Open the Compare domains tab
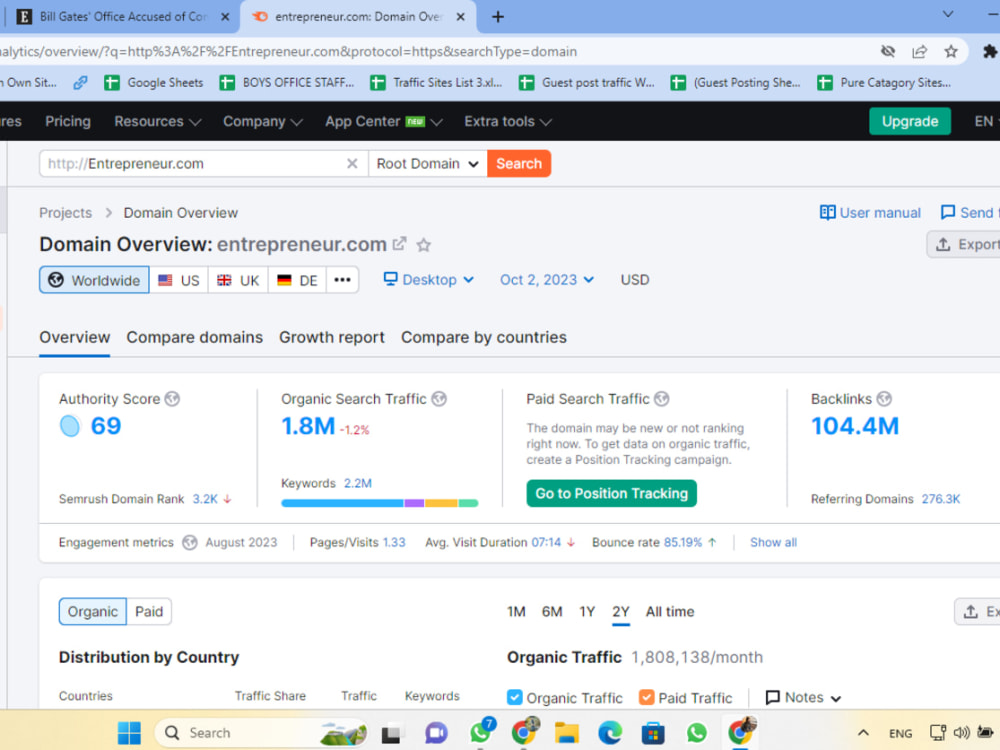 pos(195,337)
